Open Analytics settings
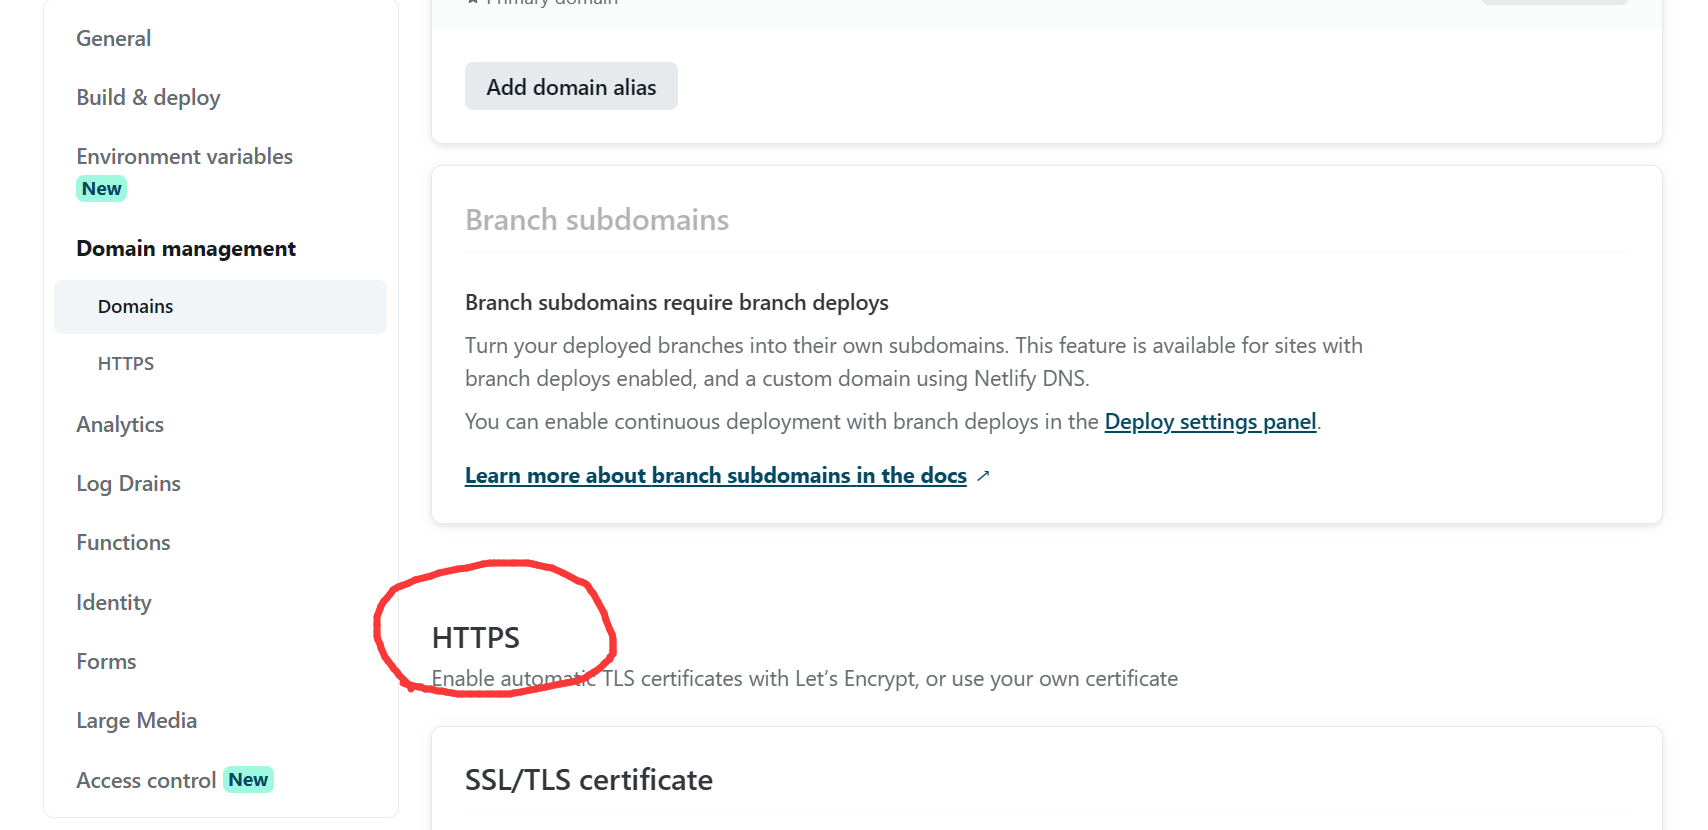Image resolution: width=1708 pixels, height=830 pixels. 120,425
